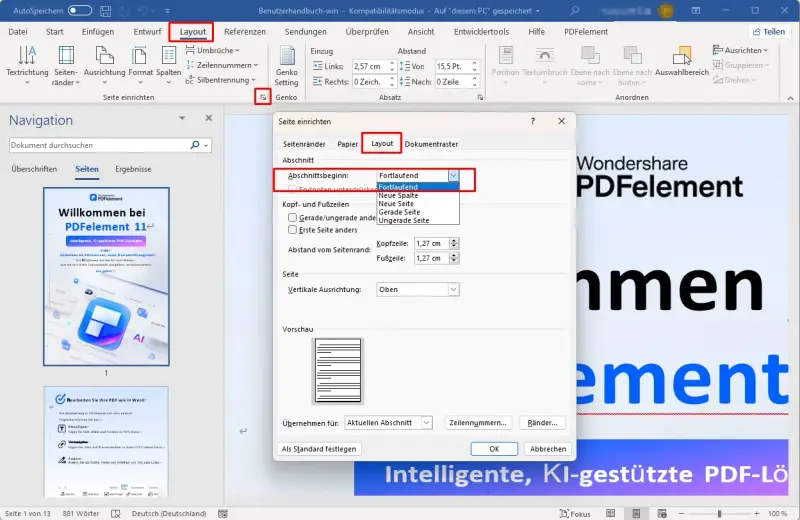Click the Einzug Links value field
Screen dimensions: 800x520
(x=370, y=66)
